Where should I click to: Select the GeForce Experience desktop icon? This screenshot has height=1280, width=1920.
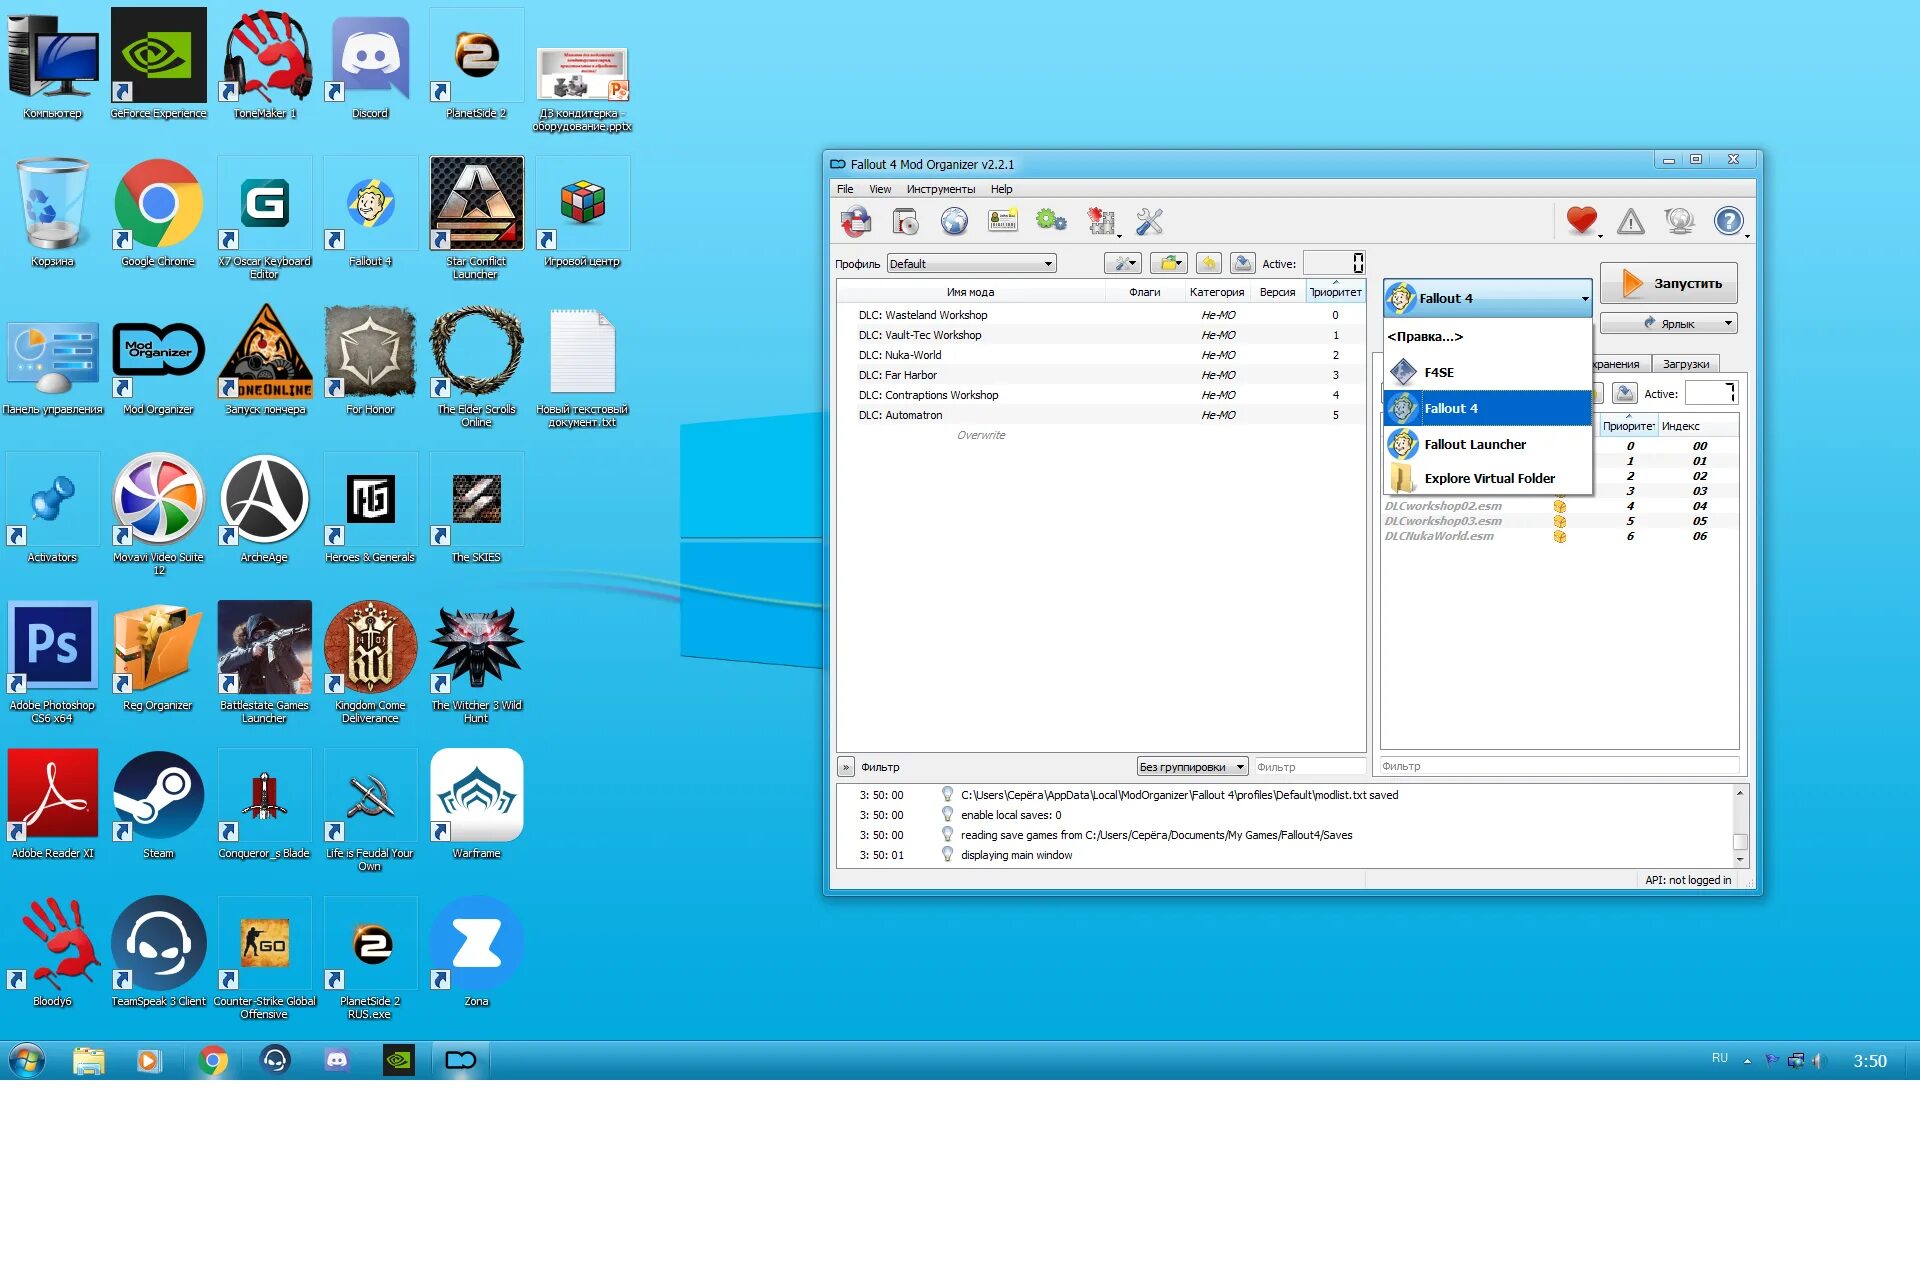coord(158,66)
